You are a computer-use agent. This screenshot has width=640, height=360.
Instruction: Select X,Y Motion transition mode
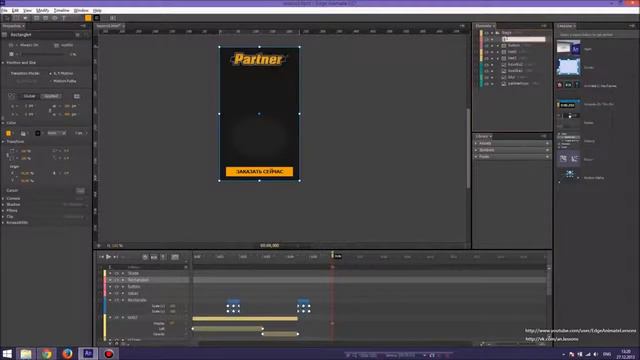point(62,73)
